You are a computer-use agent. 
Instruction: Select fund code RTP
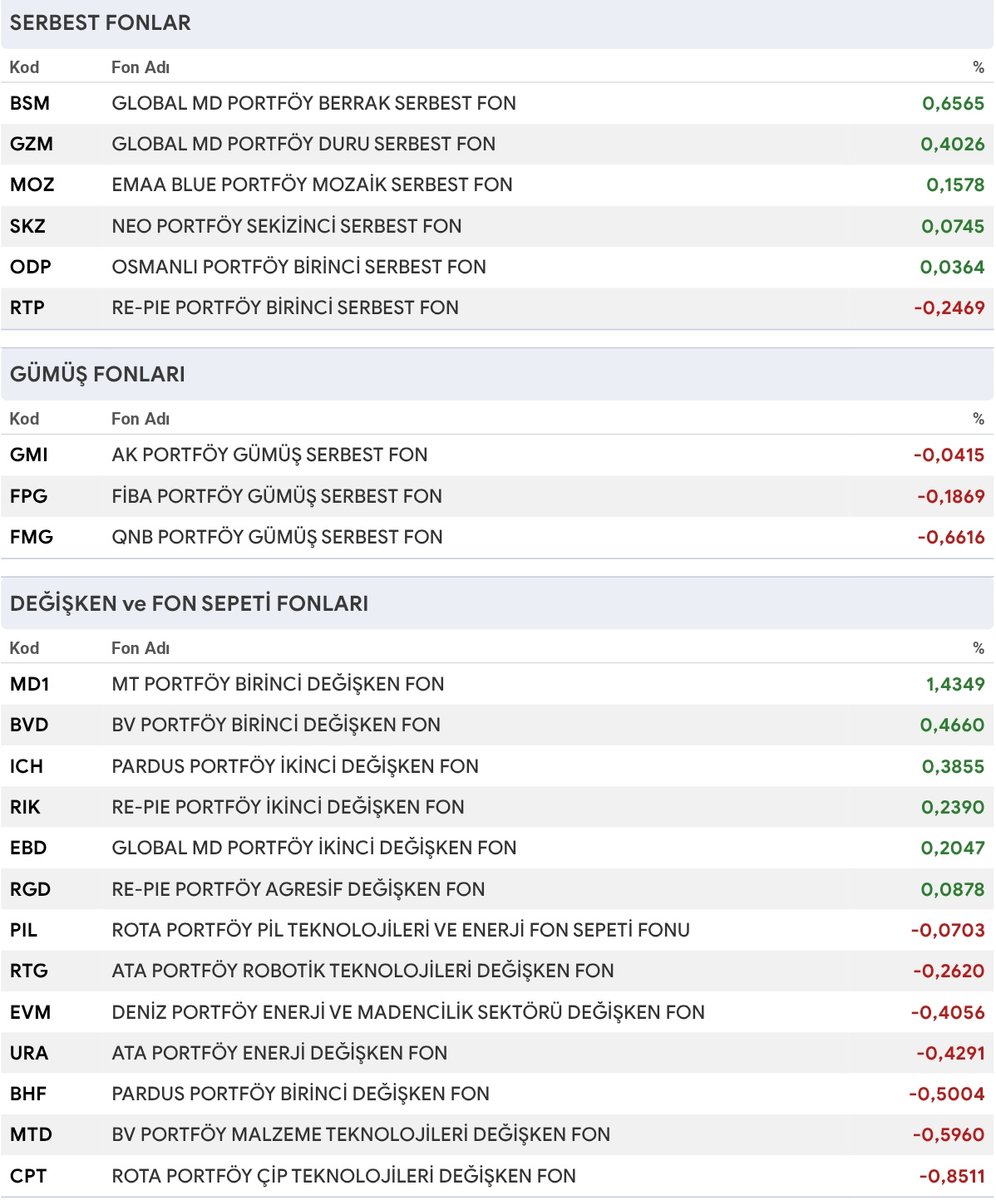[x=29, y=308]
